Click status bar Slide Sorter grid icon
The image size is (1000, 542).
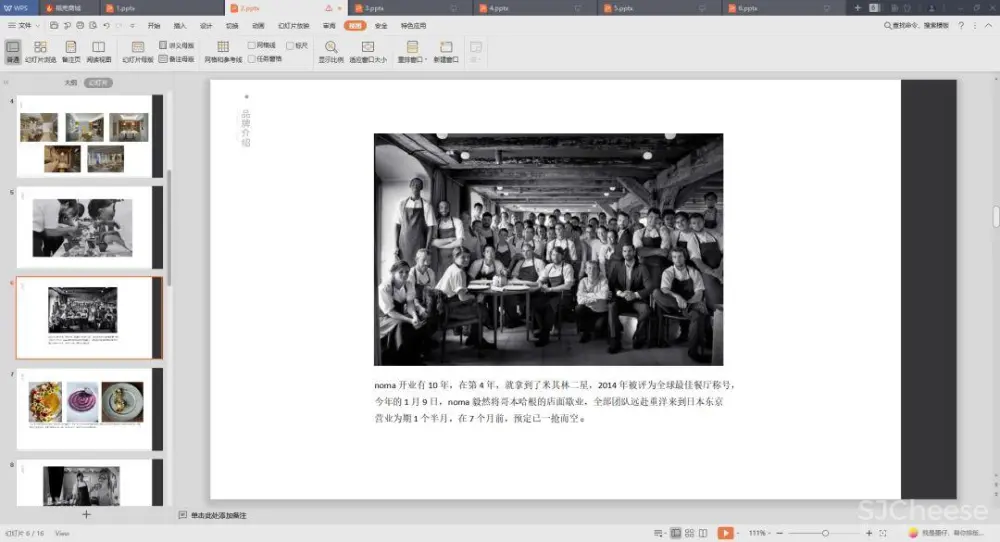click(x=689, y=533)
